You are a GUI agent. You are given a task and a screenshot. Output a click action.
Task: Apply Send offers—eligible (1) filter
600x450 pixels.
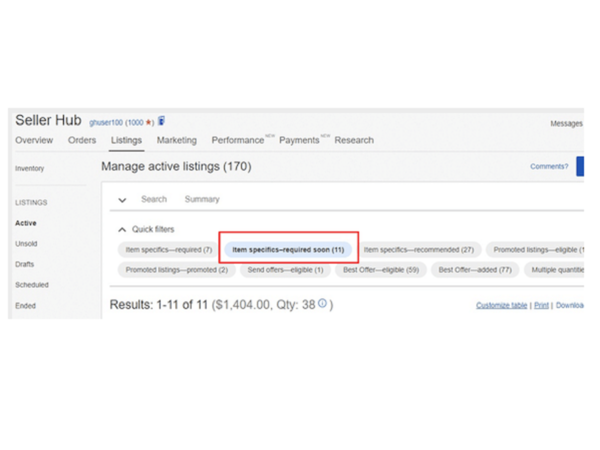285,270
